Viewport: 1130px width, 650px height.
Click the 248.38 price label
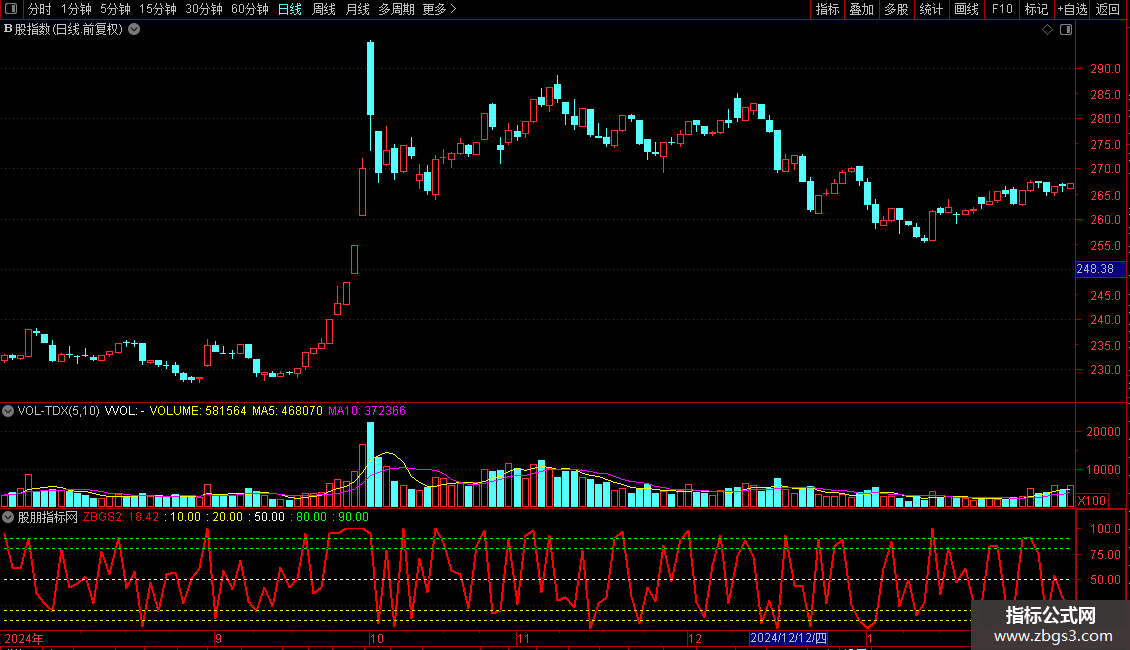coord(1100,269)
